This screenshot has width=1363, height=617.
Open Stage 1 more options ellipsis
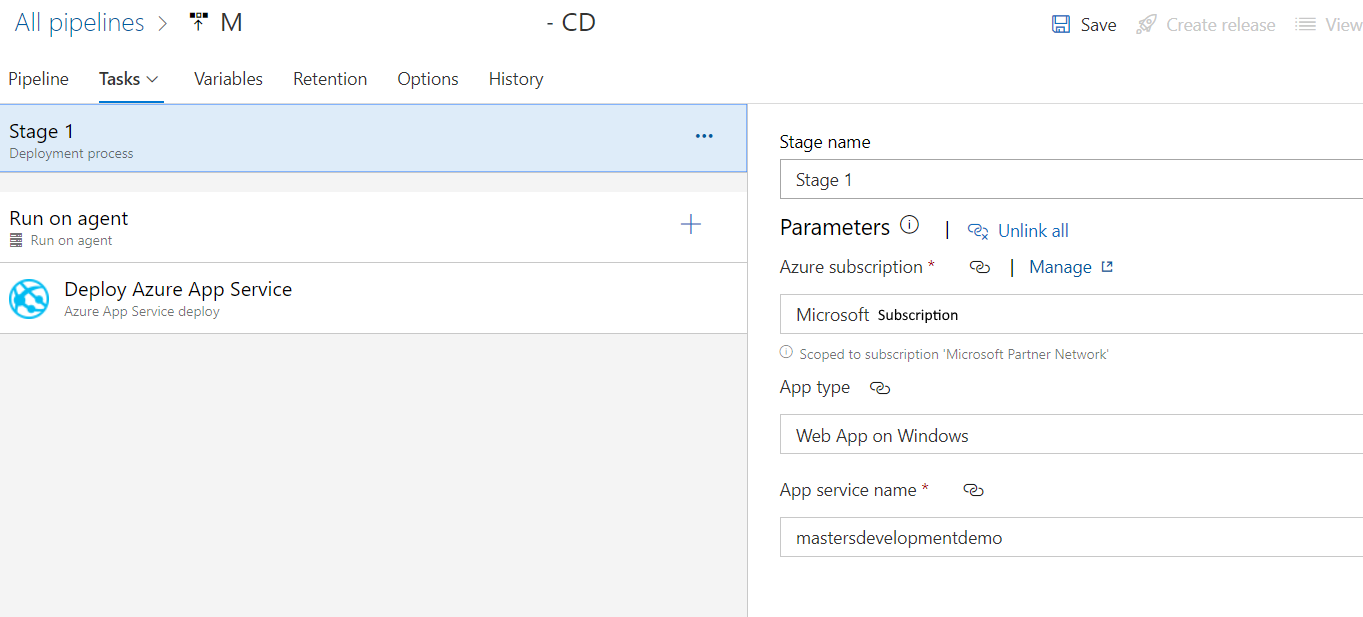pyautogui.click(x=704, y=135)
